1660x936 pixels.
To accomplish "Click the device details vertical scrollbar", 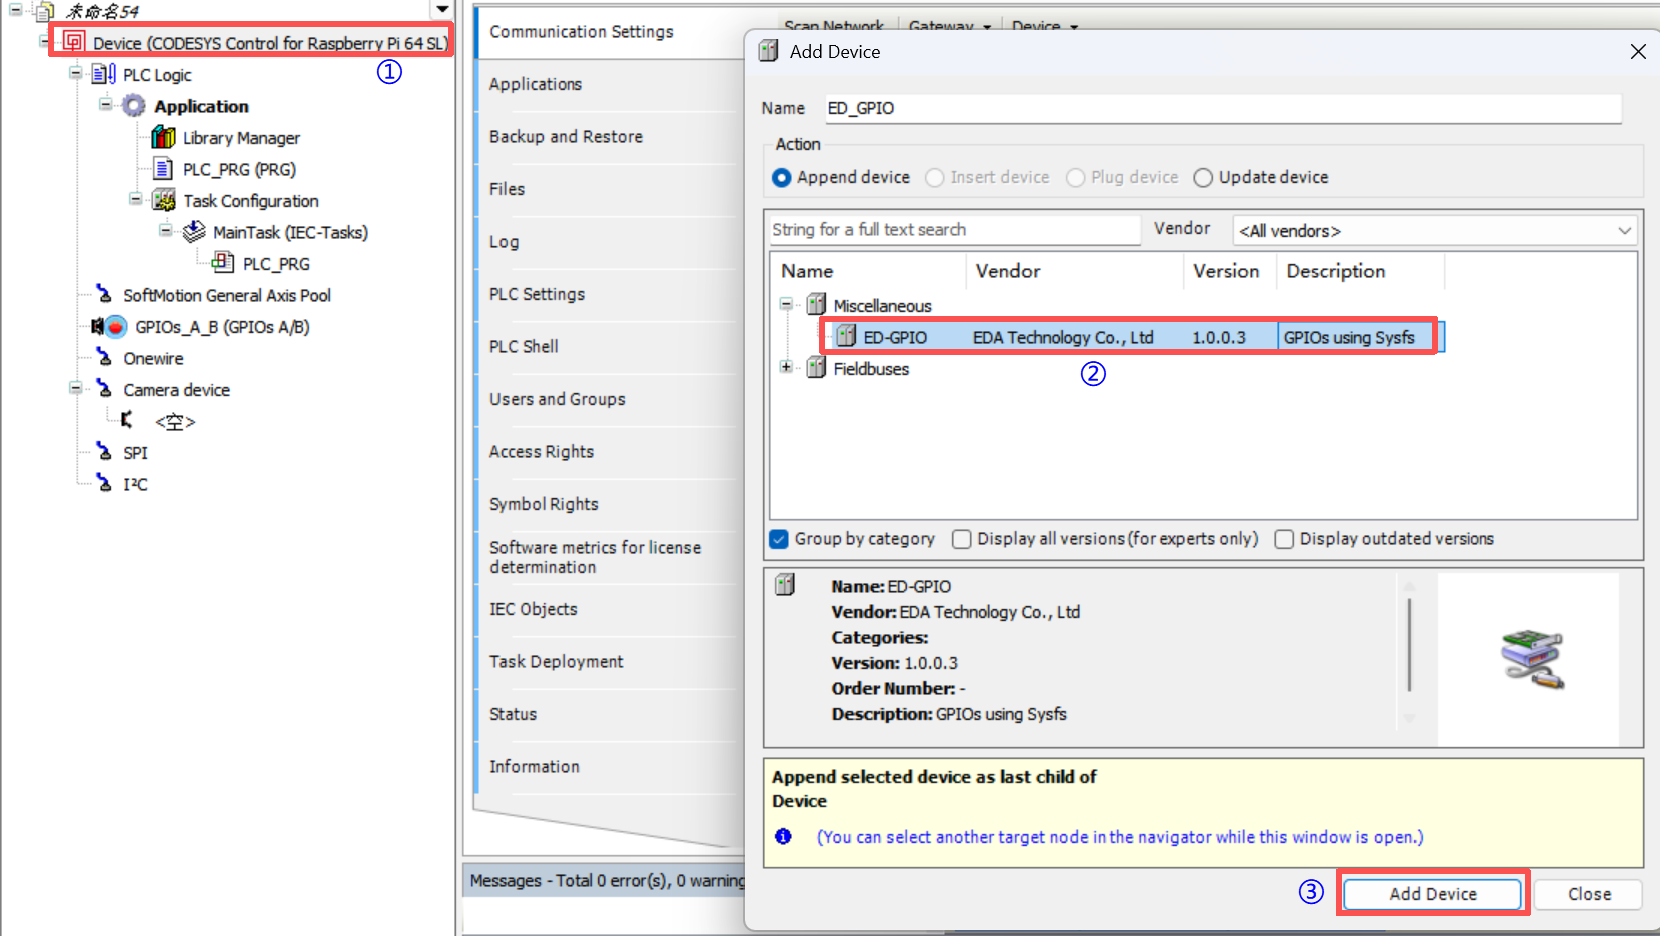I will (x=1409, y=646).
